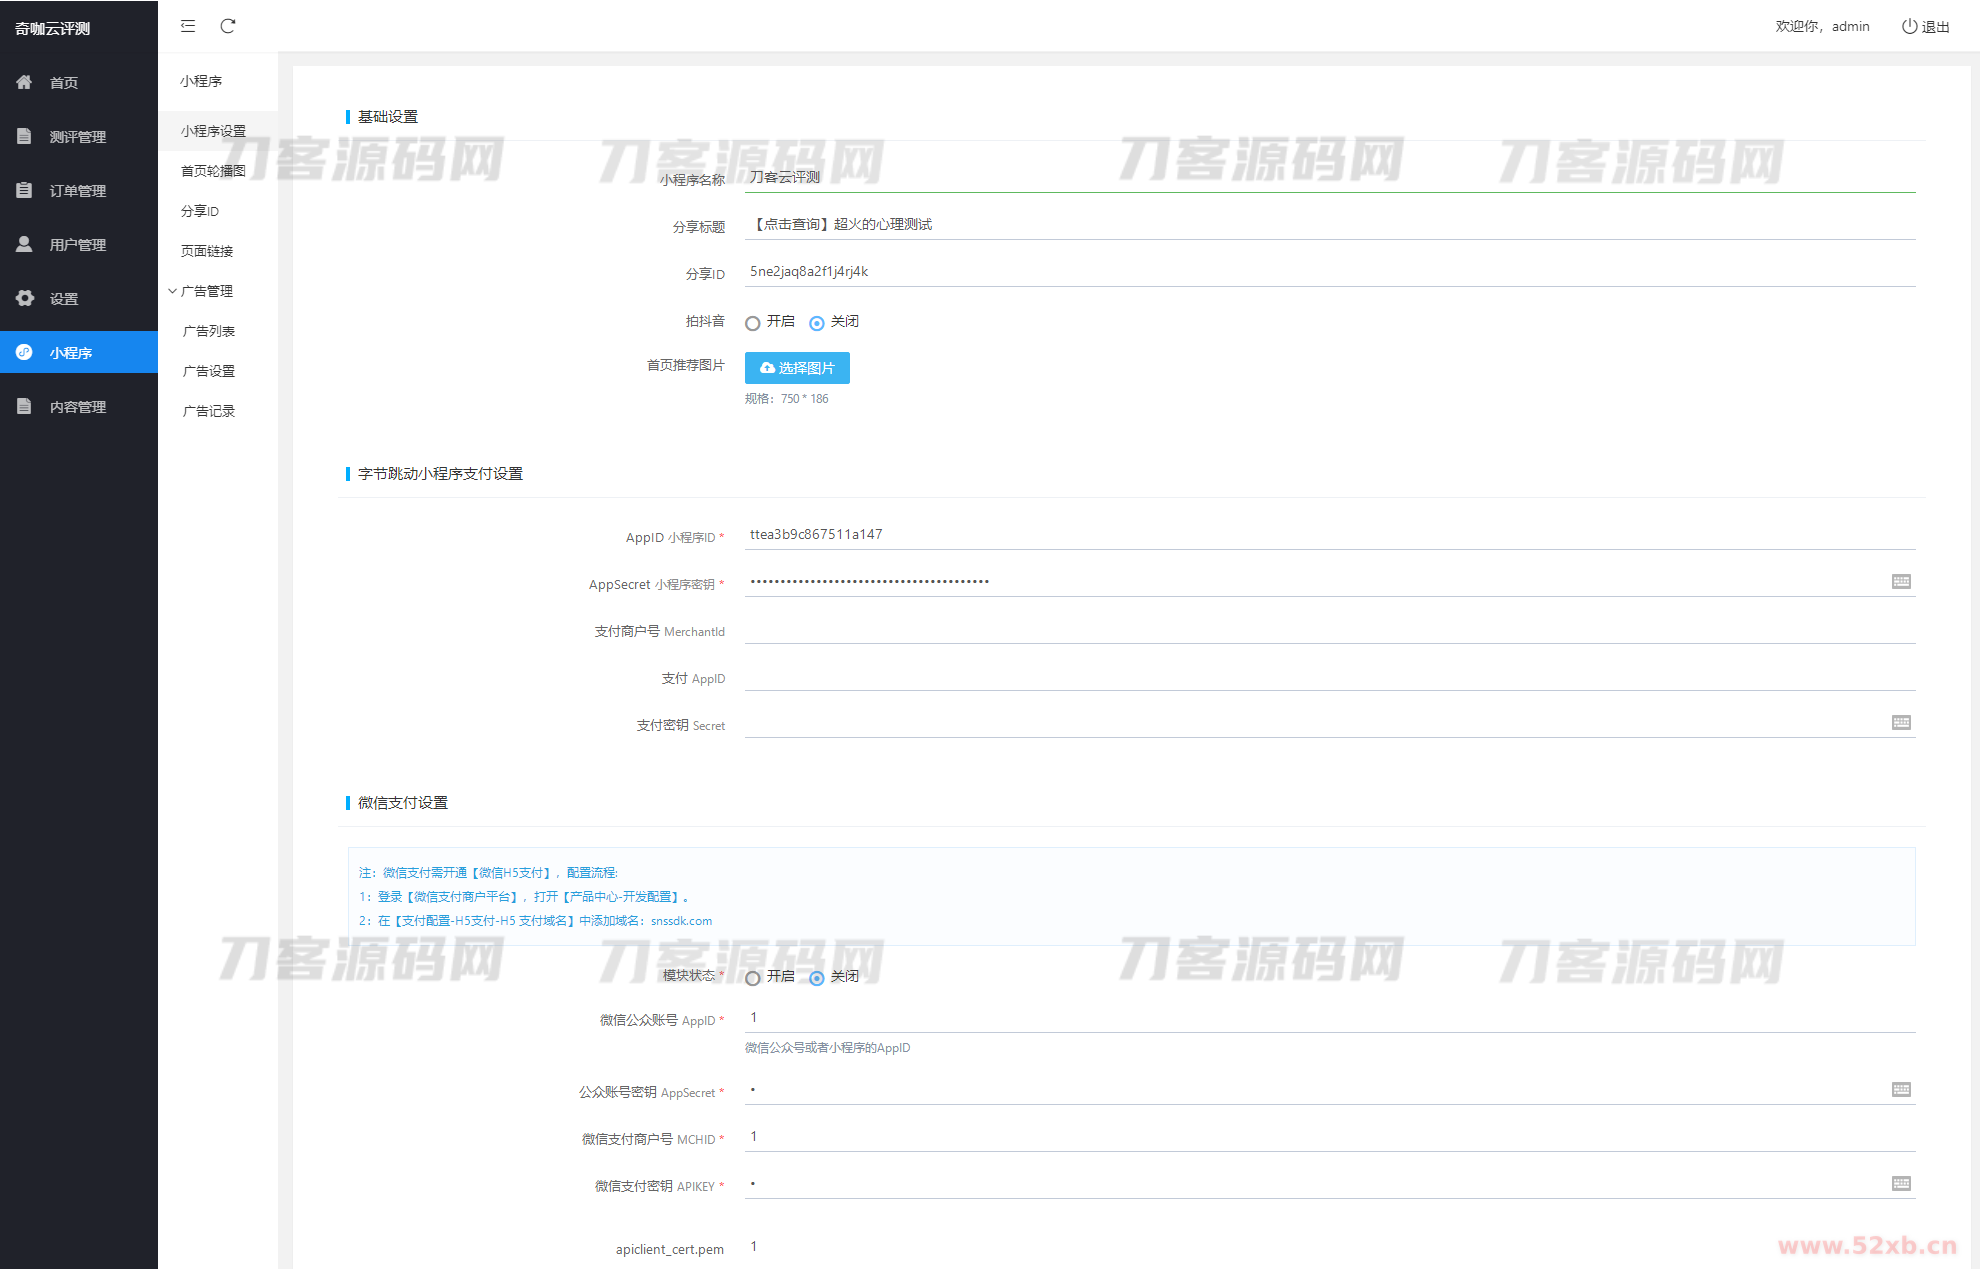Image resolution: width=1980 pixels, height=1269 pixels.
Task: Select 关闭 radio for 拍抖音
Action: point(817,323)
